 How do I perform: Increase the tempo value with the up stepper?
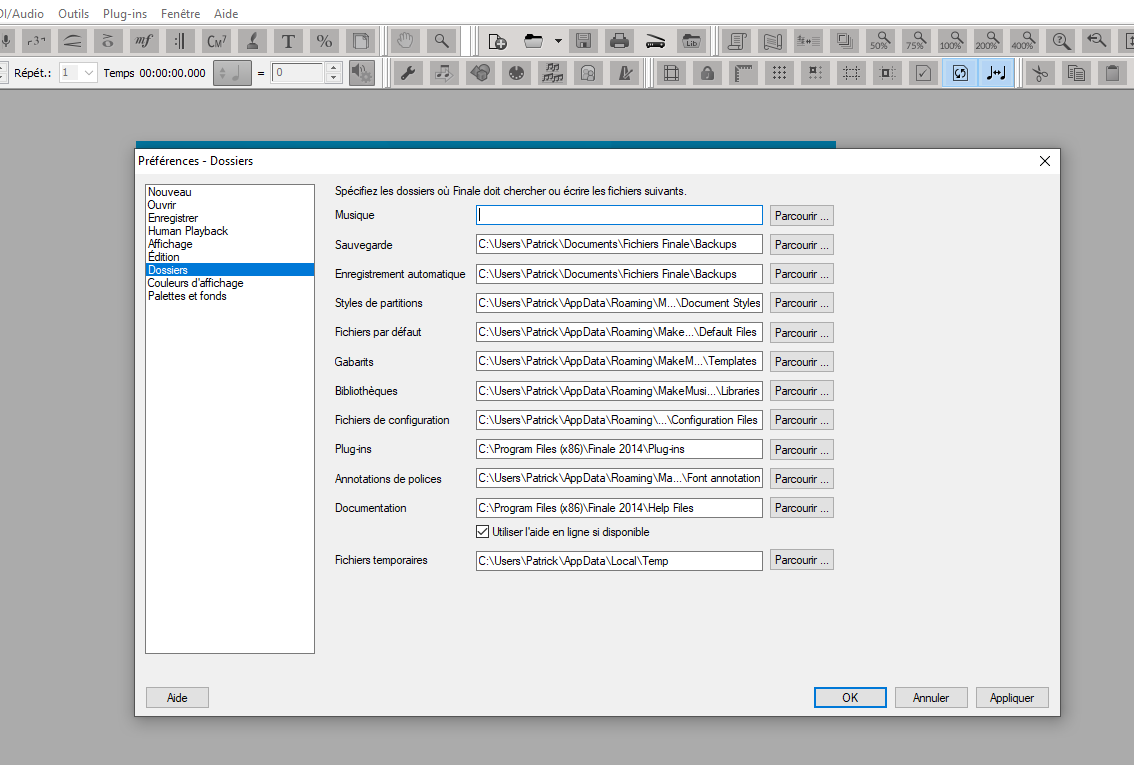(x=334, y=68)
